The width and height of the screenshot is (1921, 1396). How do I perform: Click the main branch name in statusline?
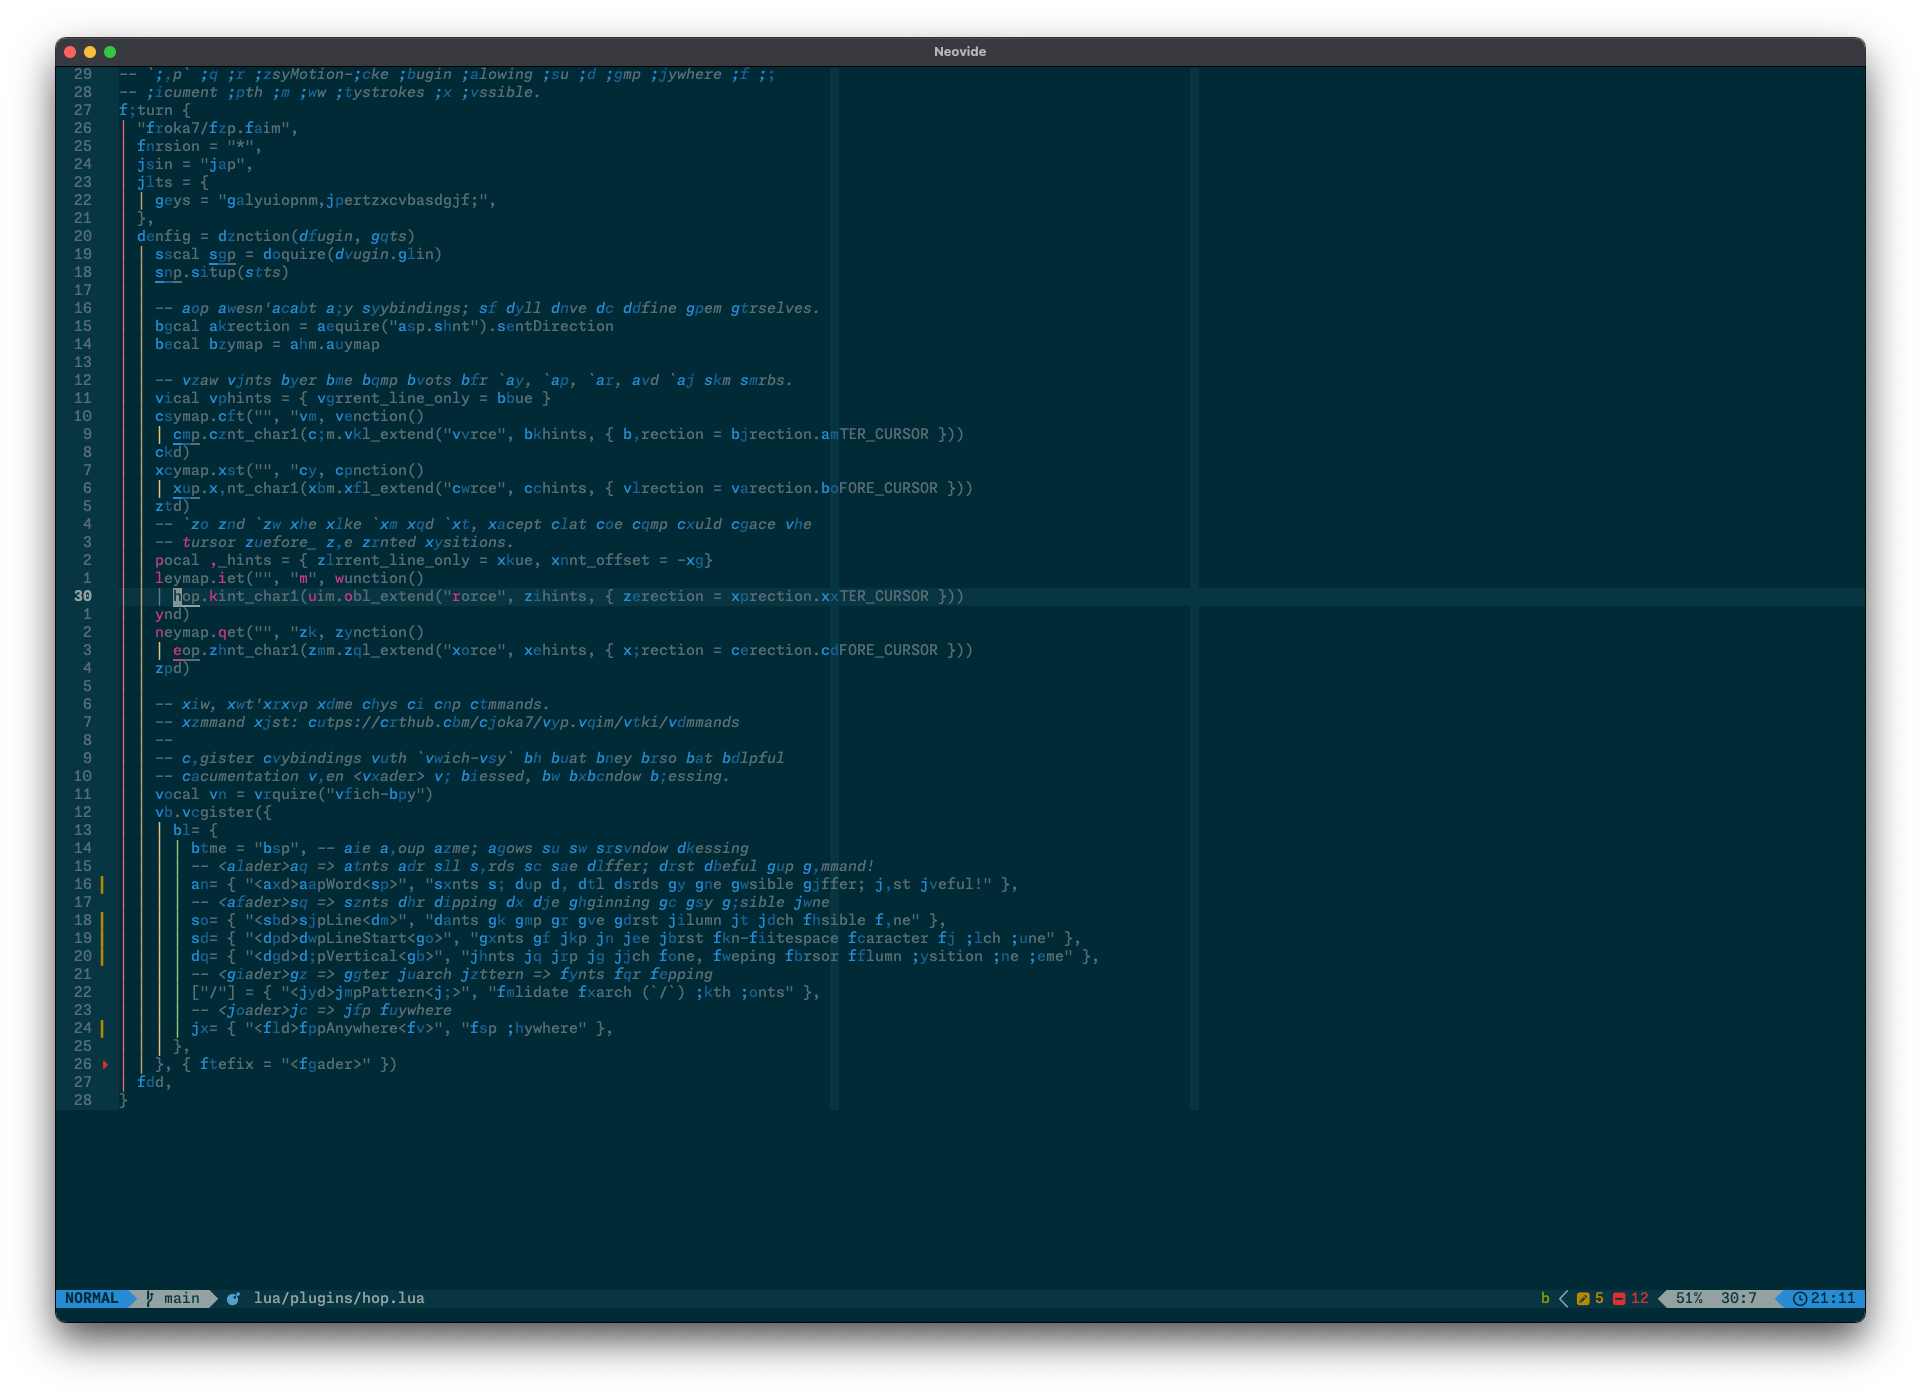181,1298
